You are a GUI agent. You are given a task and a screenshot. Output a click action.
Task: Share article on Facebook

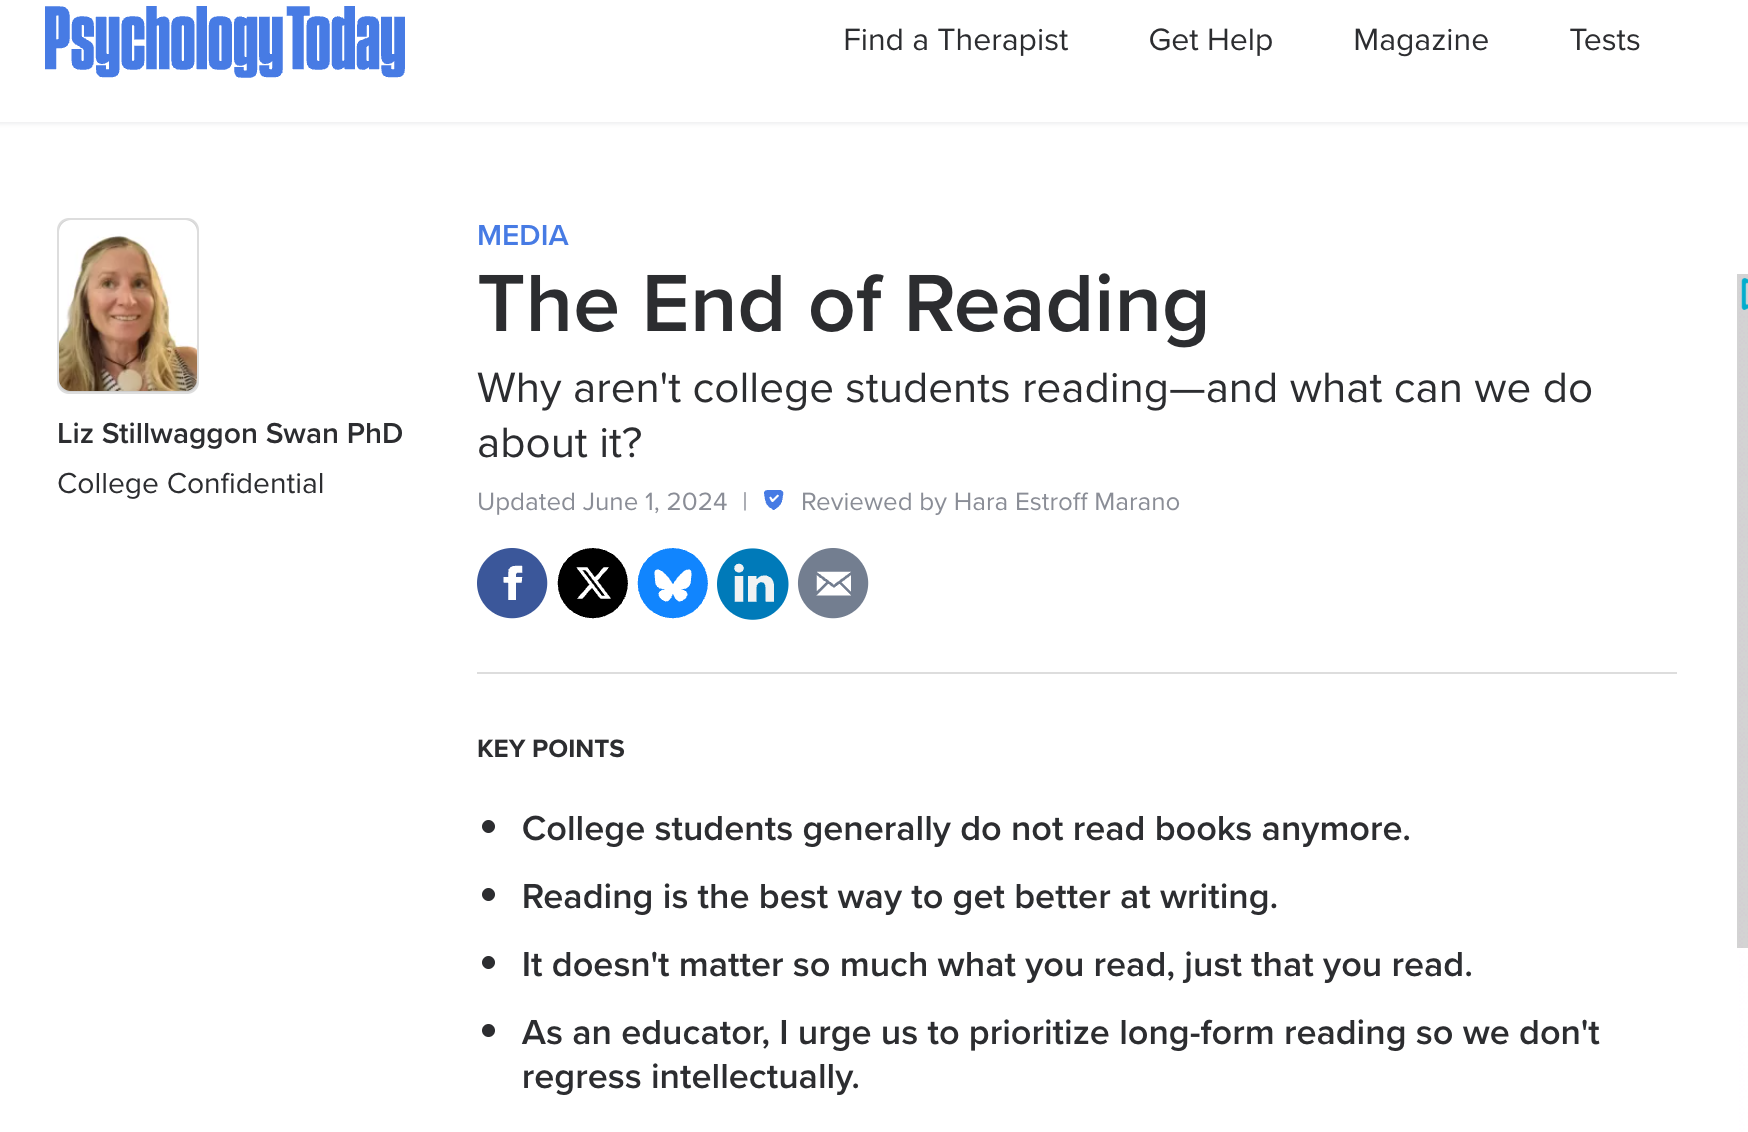coord(512,583)
